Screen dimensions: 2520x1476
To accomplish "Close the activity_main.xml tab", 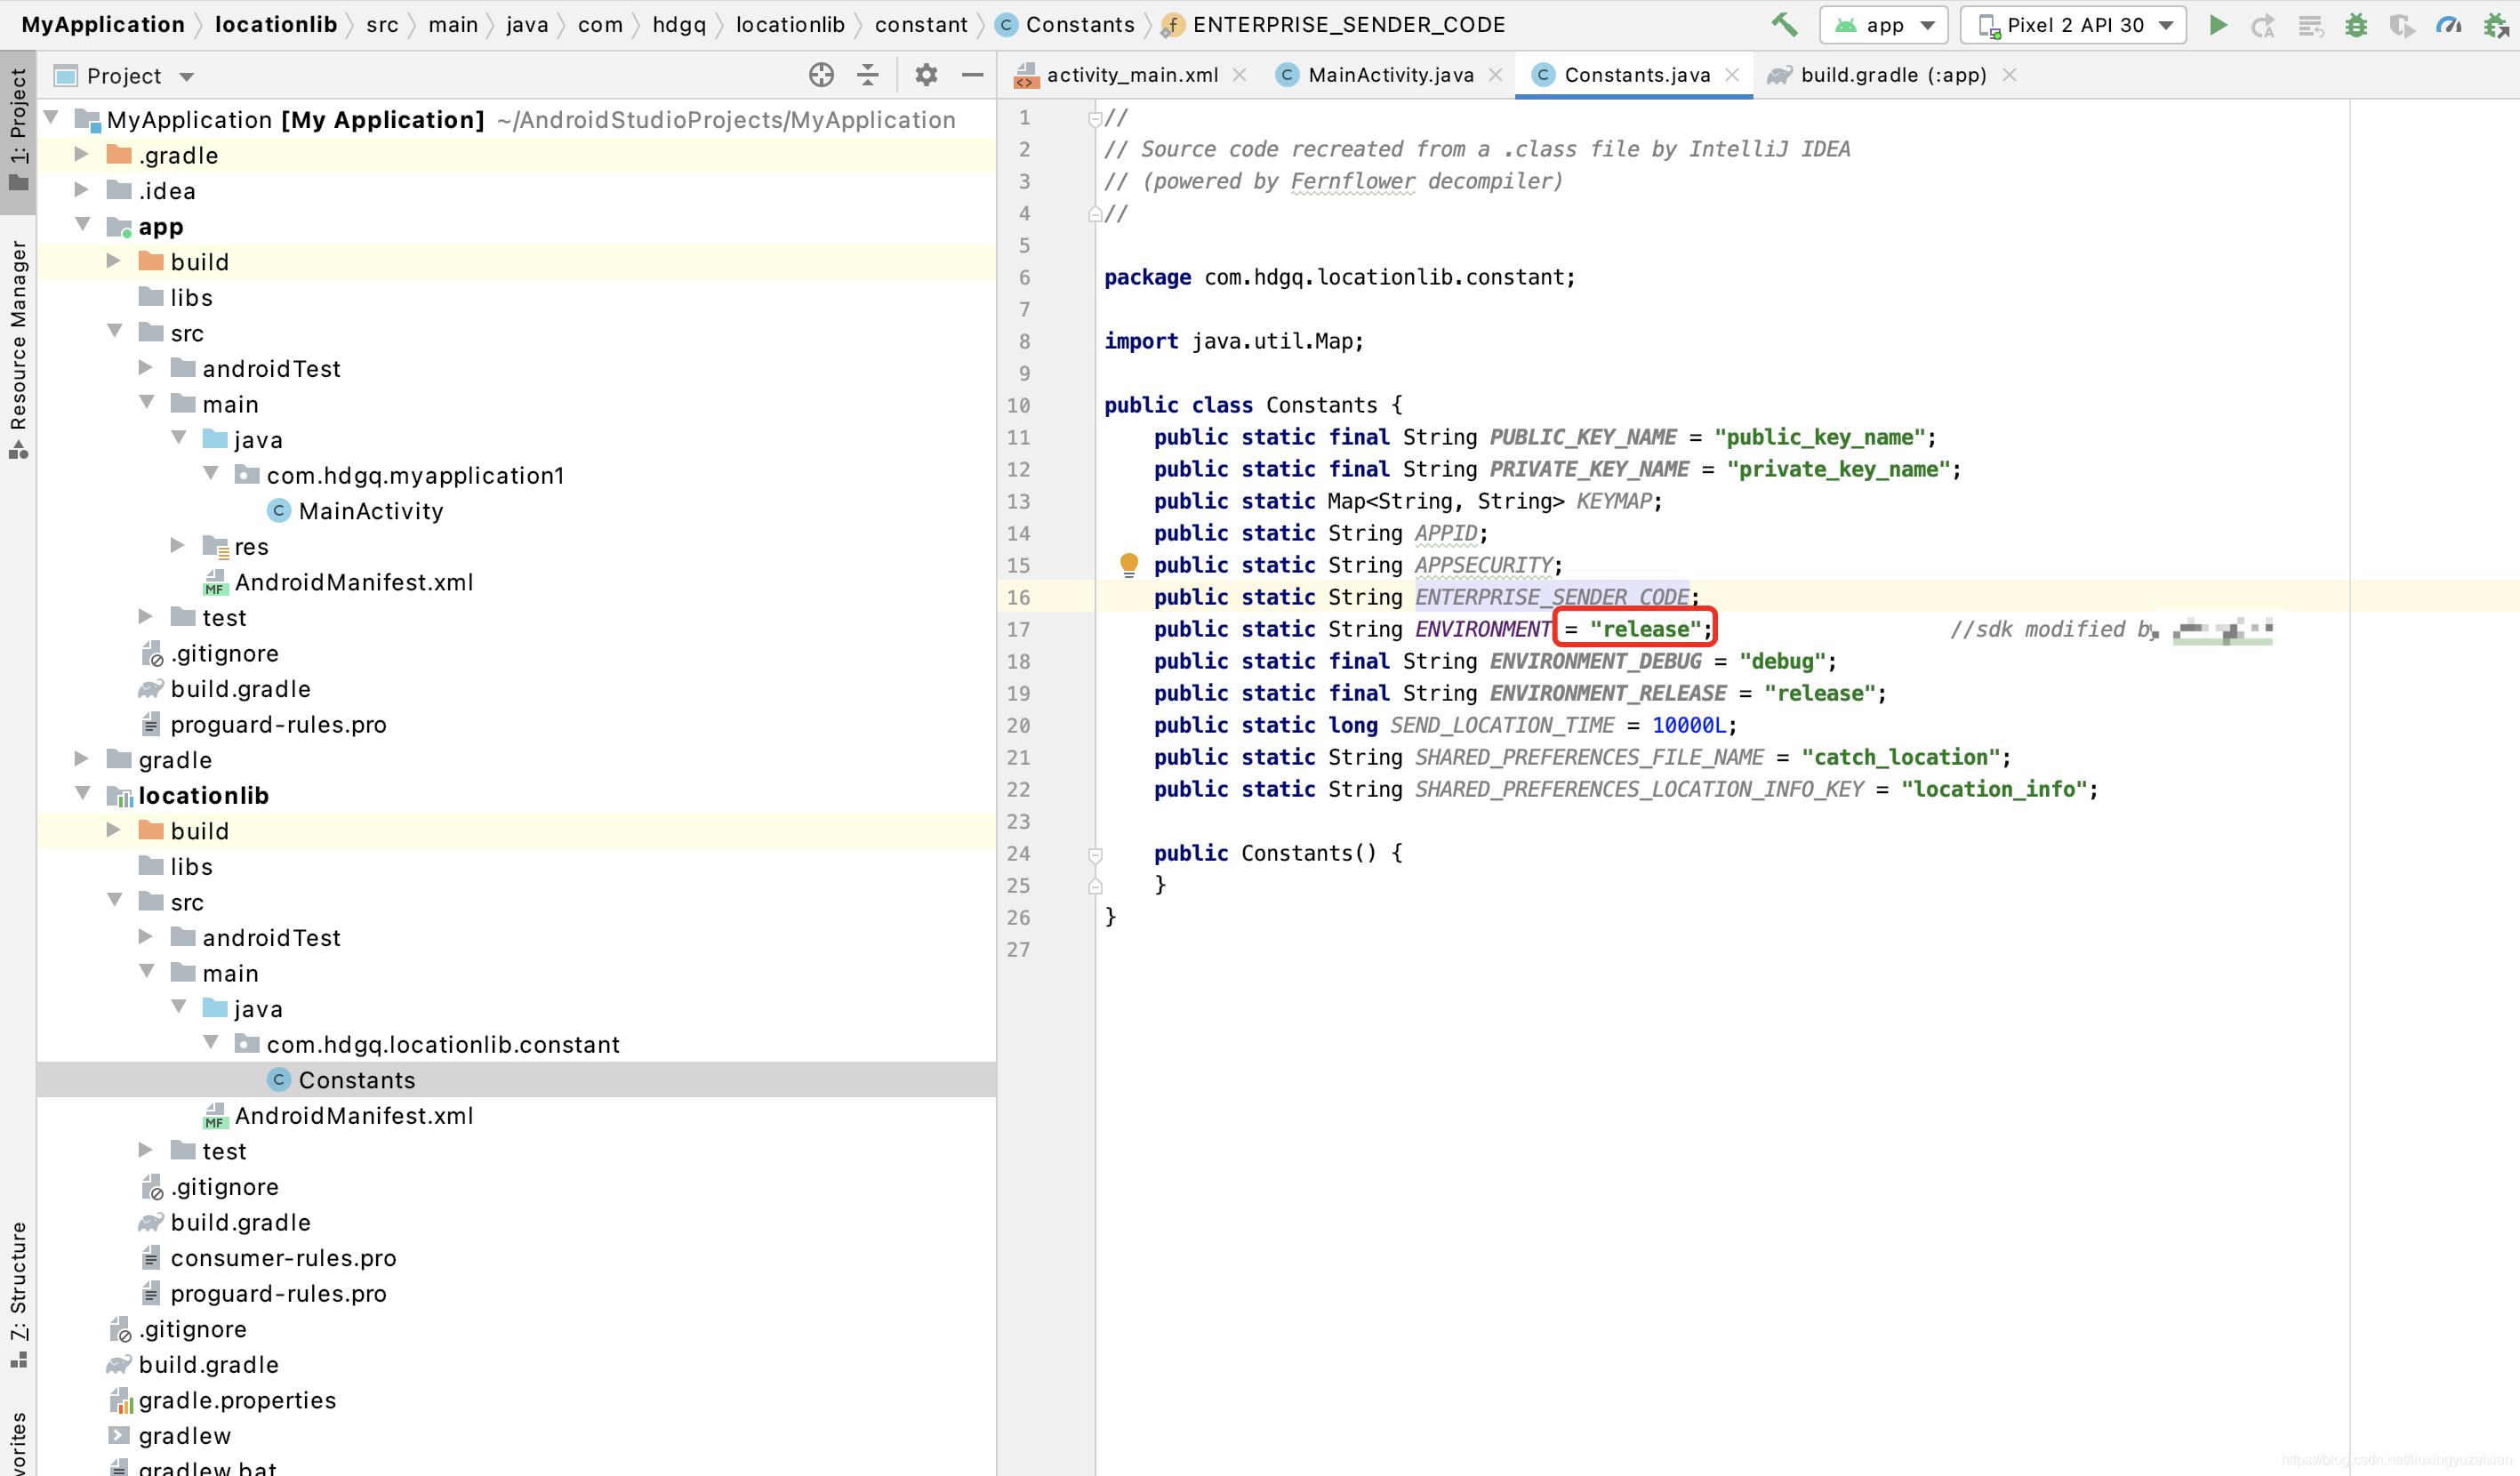I will [x=1240, y=75].
